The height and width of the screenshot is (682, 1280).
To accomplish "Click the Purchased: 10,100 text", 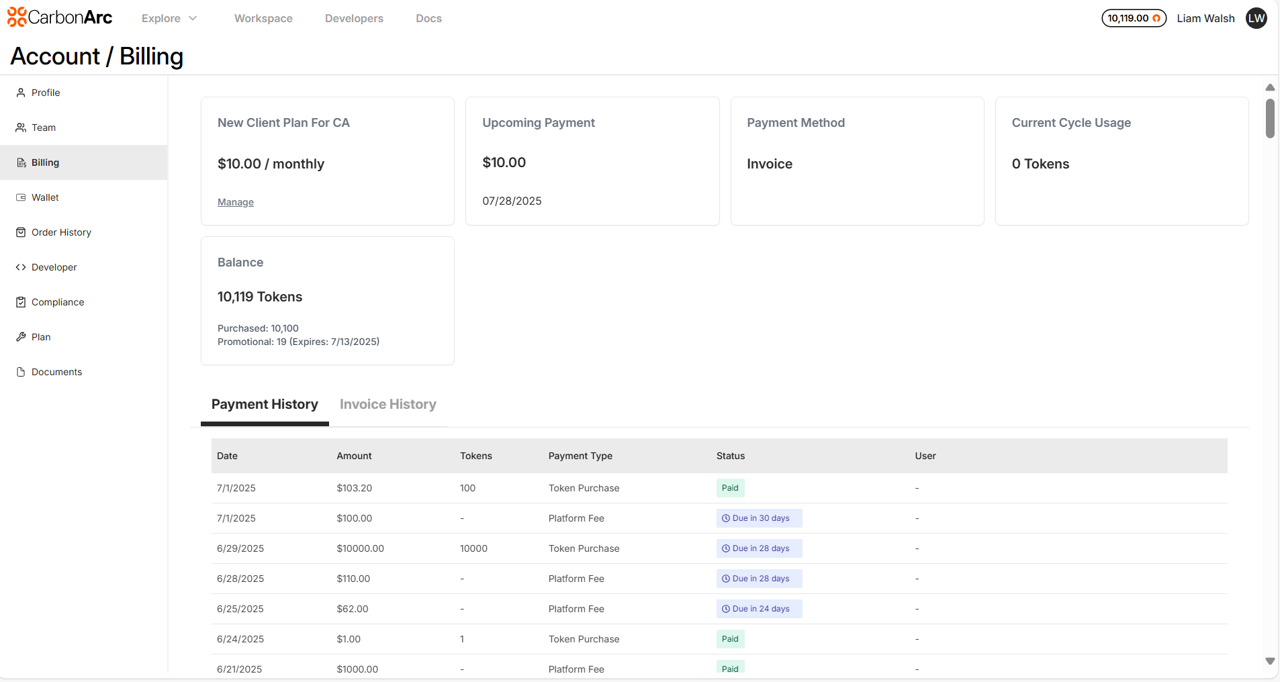I will point(258,328).
